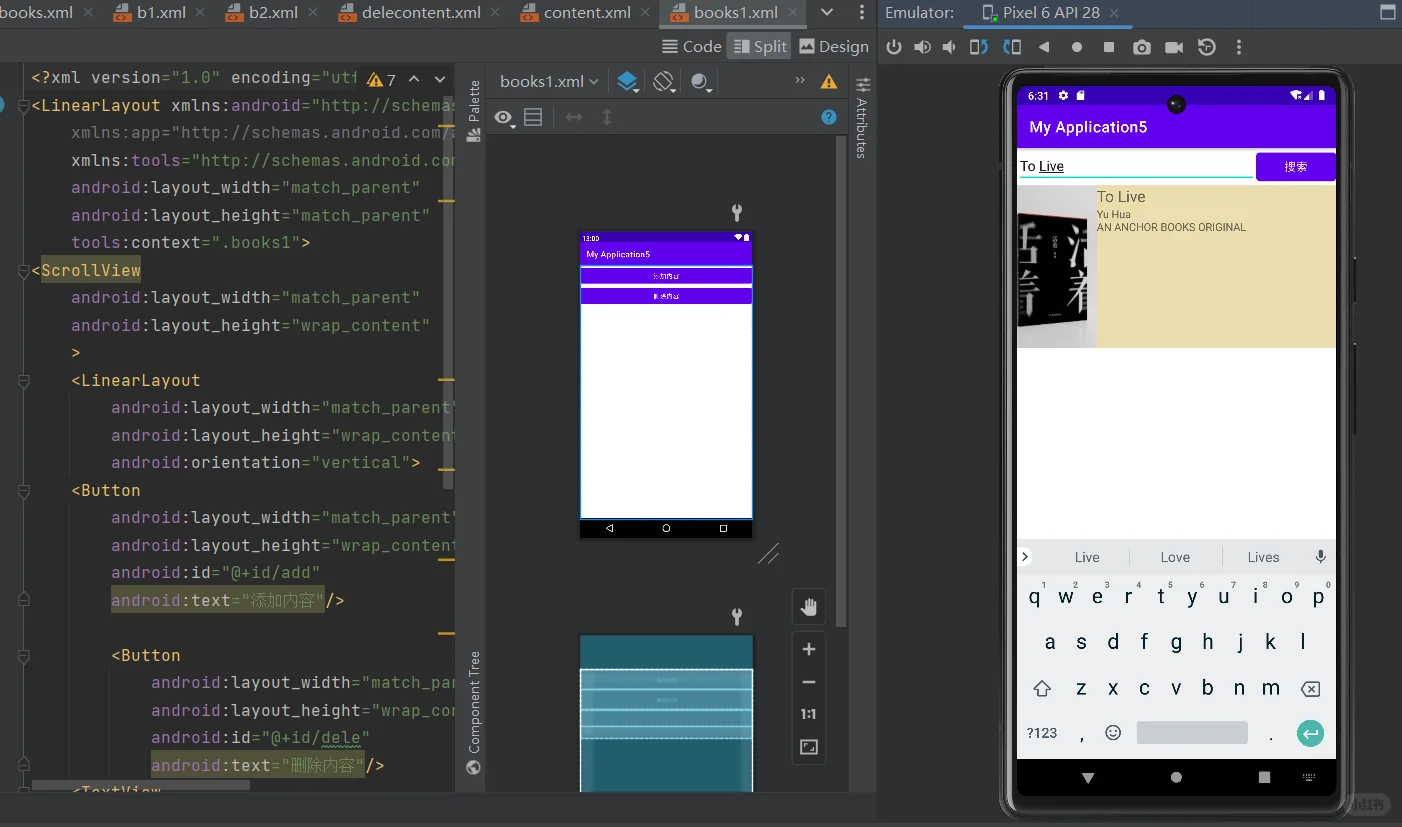Turn the emulator volume up
Viewport: 1402px width, 827px height.
point(921,46)
